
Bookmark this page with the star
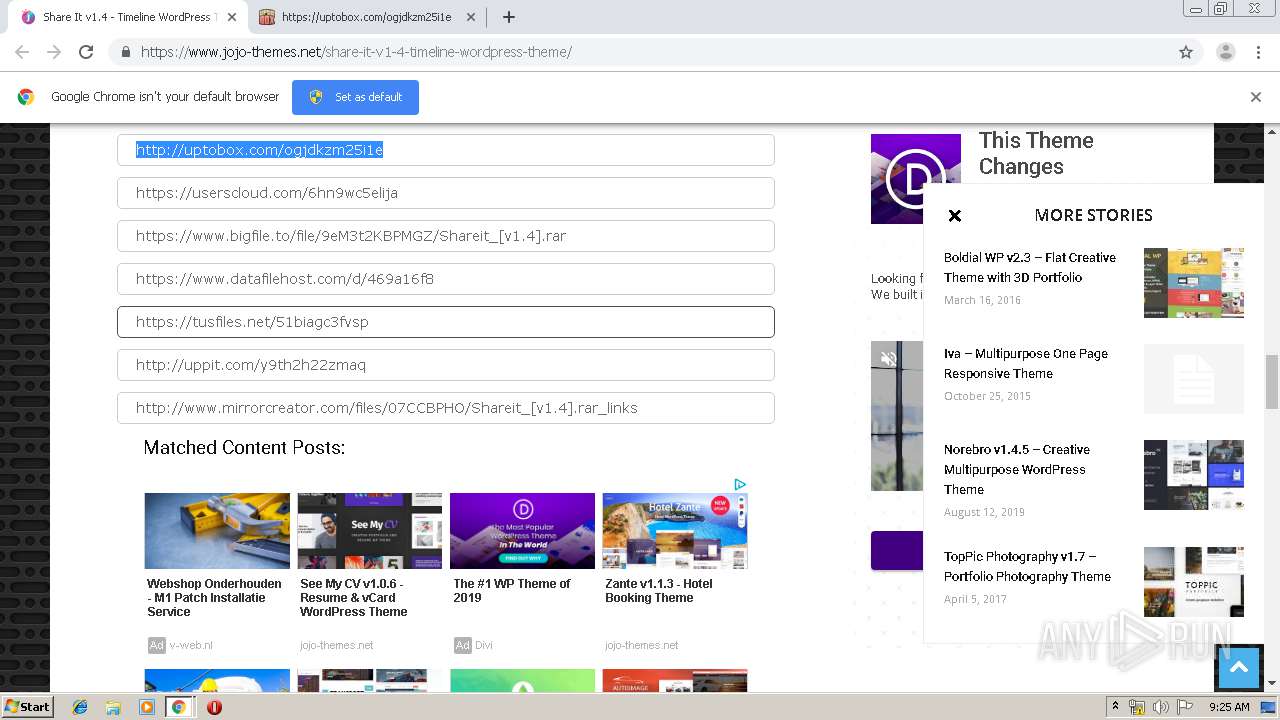pyautogui.click(x=1186, y=52)
